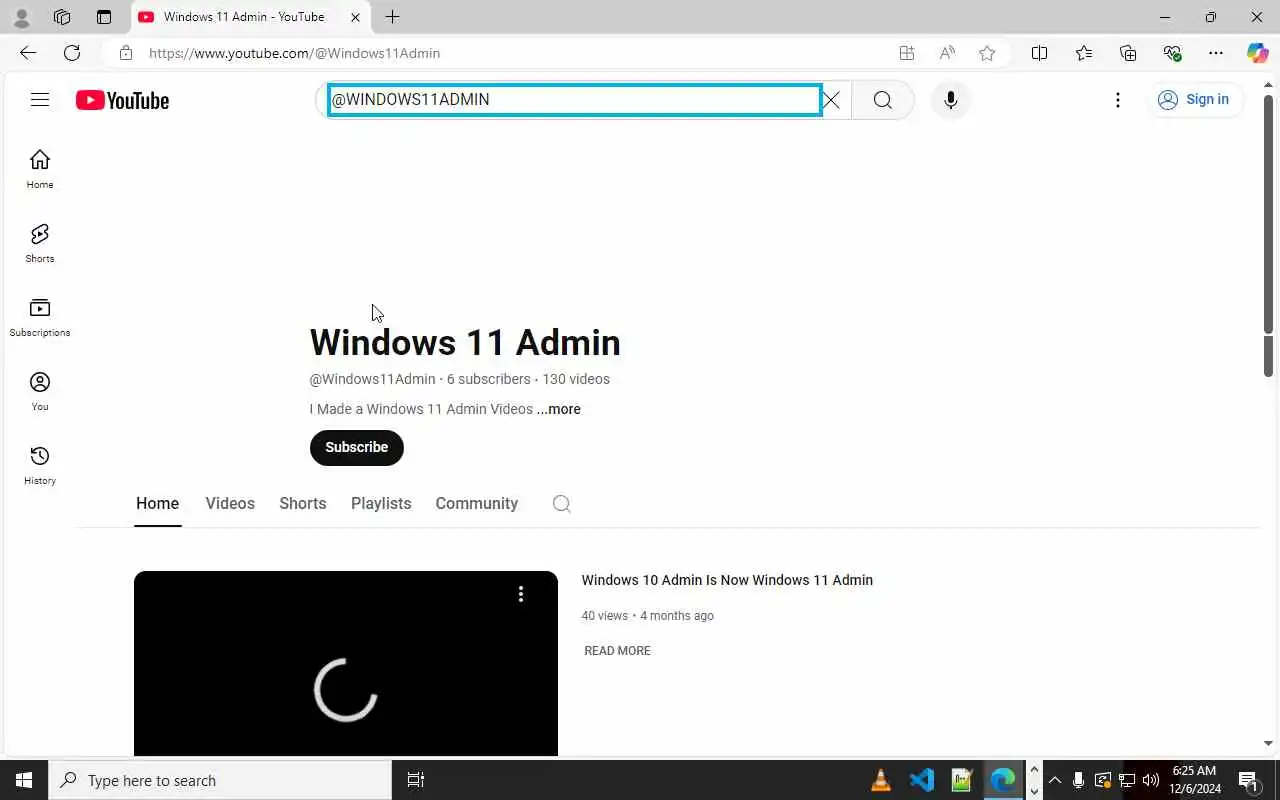Click the page vertical scrollbar thumb
This screenshot has width=1280, height=800.
[1268, 235]
